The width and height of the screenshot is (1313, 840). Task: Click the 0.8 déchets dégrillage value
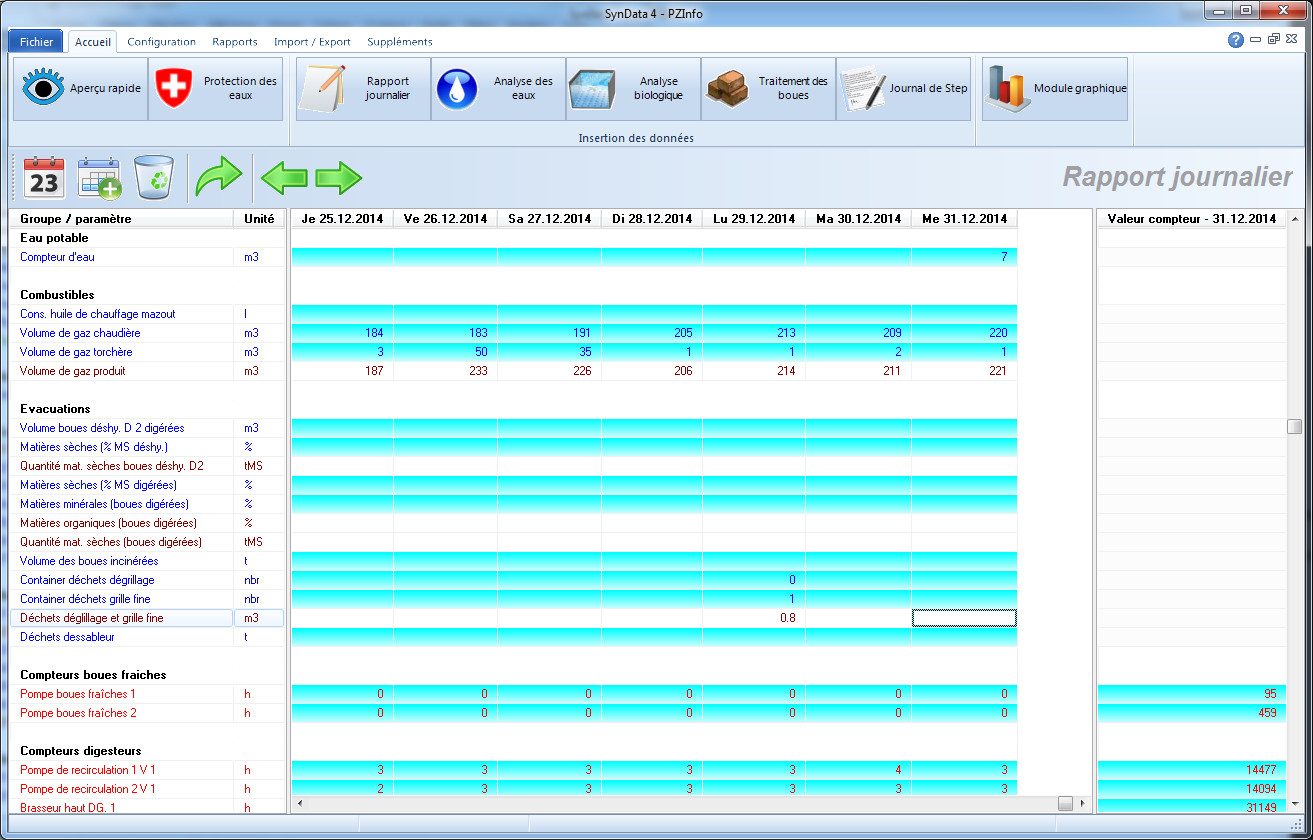(x=754, y=618)
